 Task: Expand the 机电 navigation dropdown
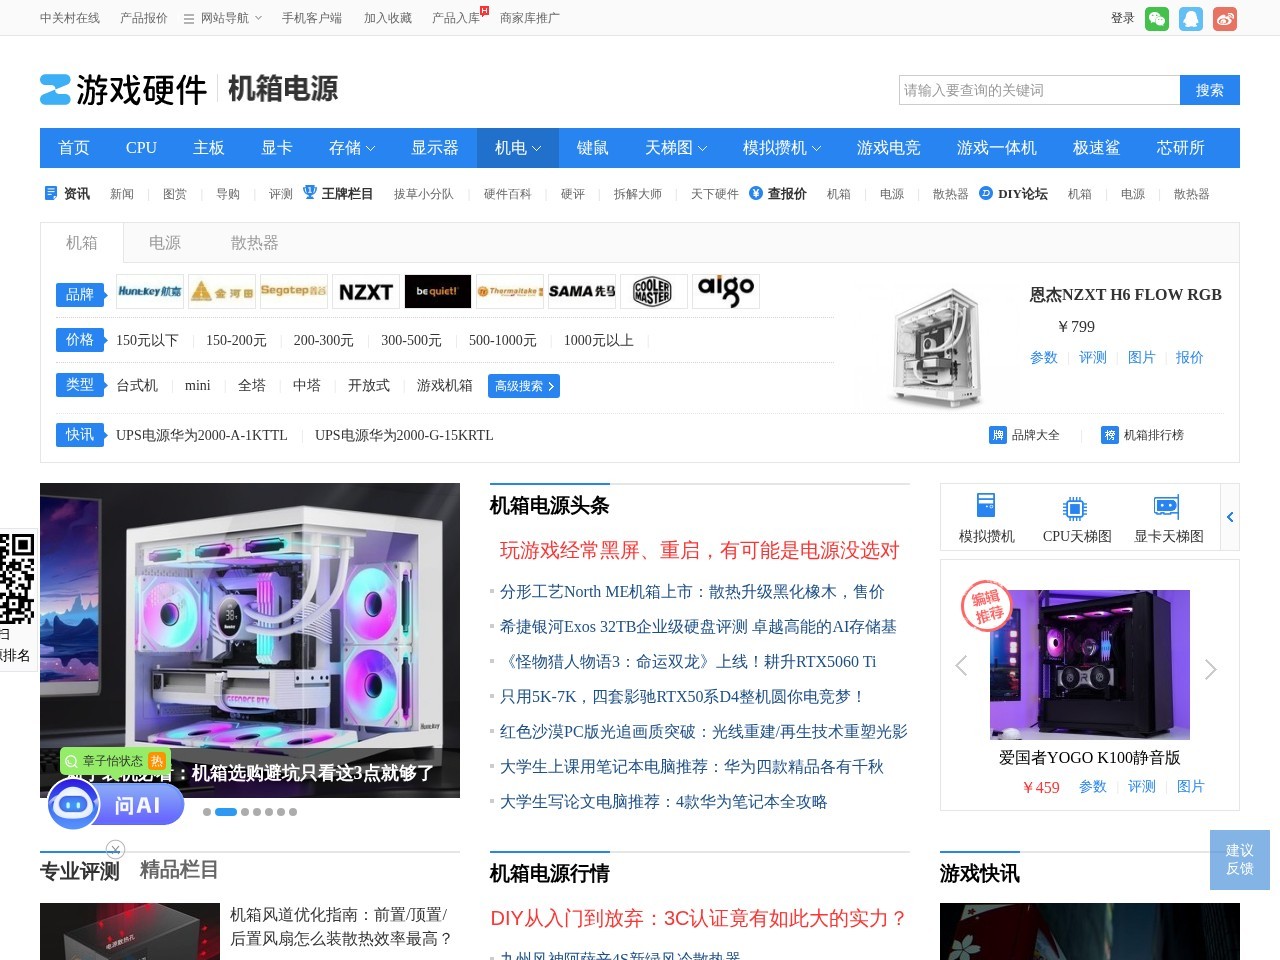pyautogui.click(x=516, y=147)
